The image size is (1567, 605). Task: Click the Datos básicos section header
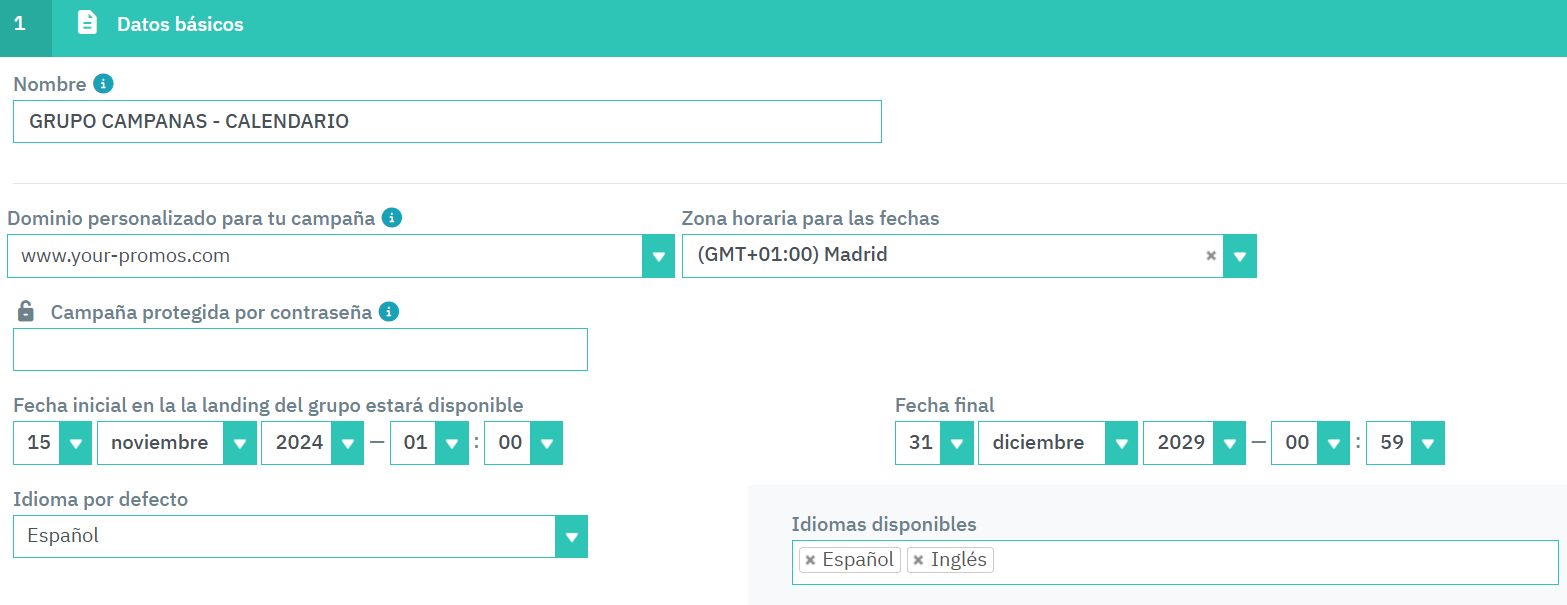tap(180, 24)
